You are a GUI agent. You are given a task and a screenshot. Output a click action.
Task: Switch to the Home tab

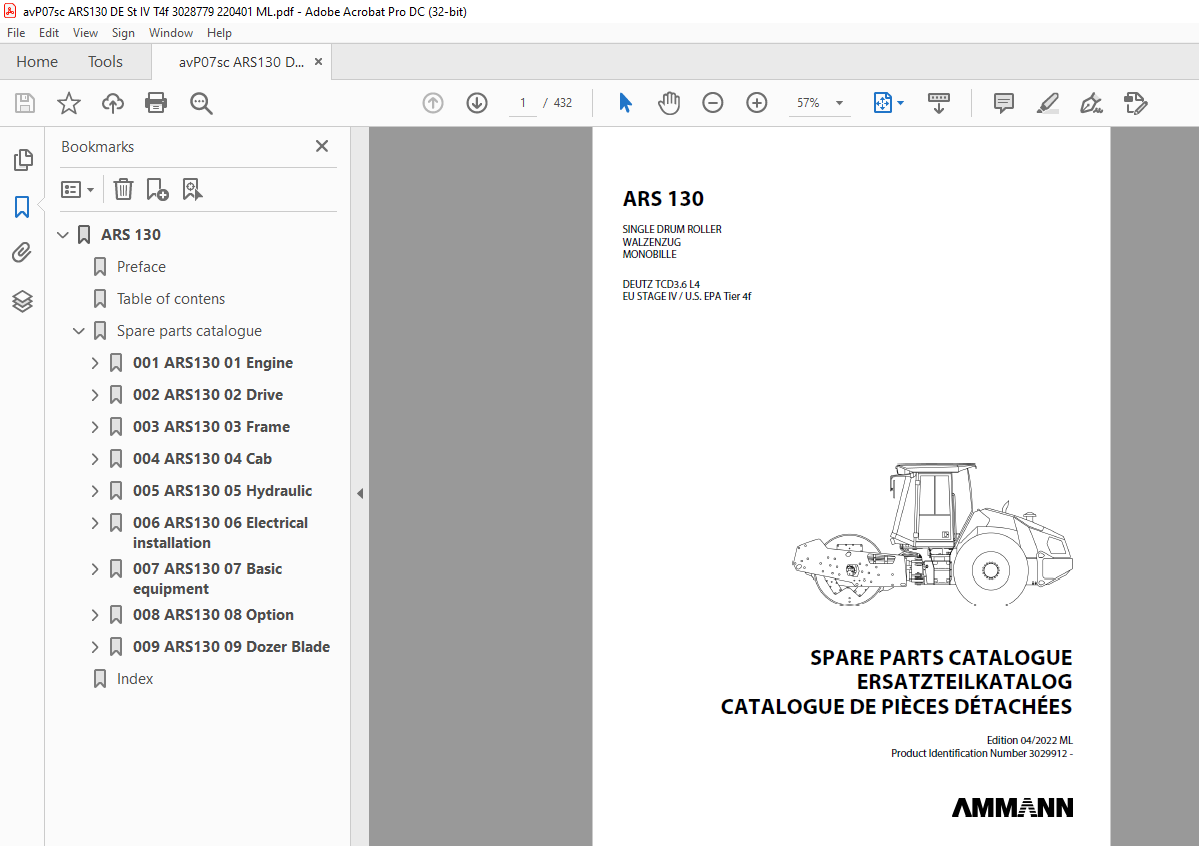pos(37,62)
